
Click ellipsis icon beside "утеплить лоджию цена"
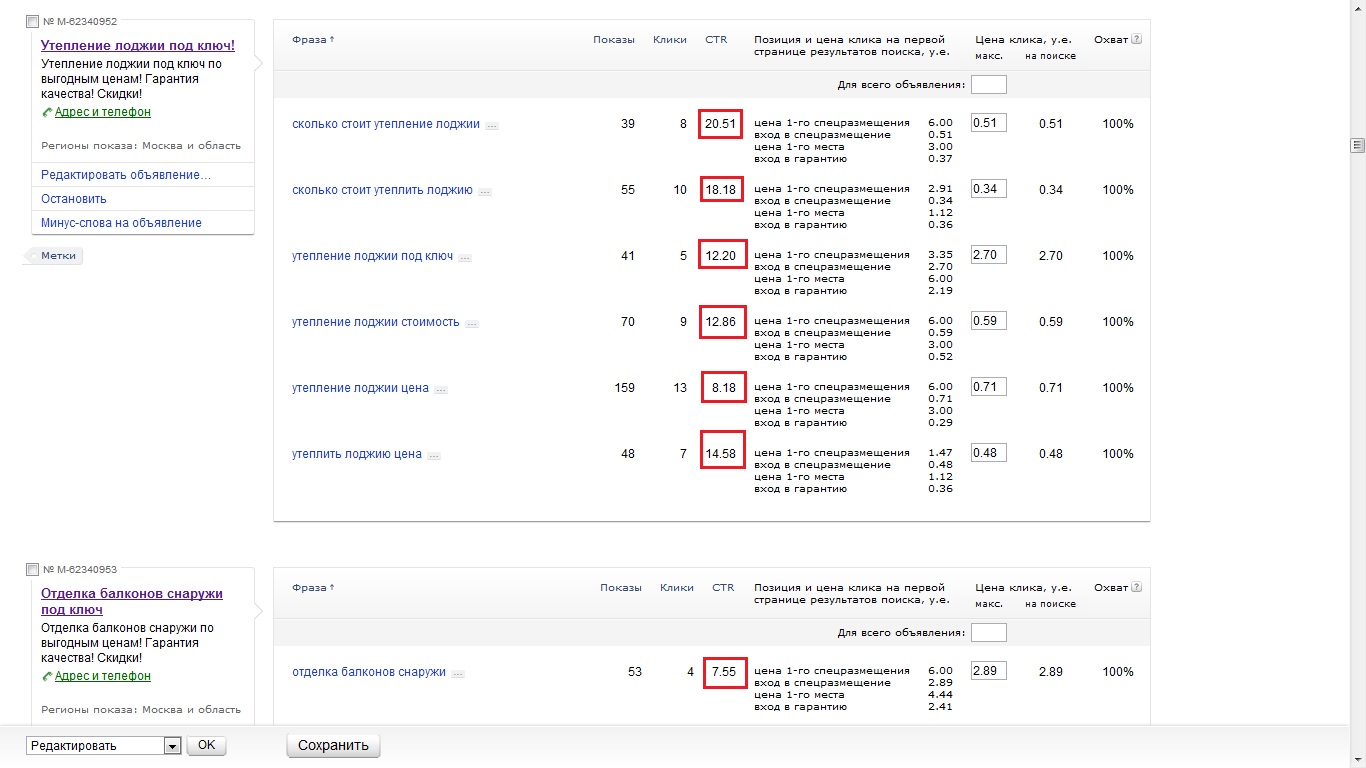(433, 456)
